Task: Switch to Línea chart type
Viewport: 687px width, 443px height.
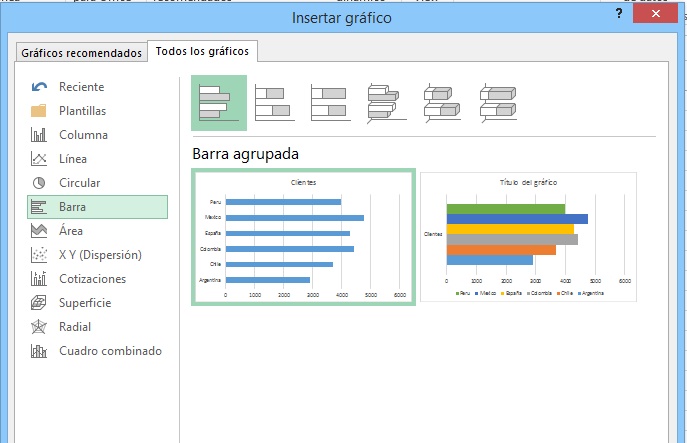Action: 73,159
